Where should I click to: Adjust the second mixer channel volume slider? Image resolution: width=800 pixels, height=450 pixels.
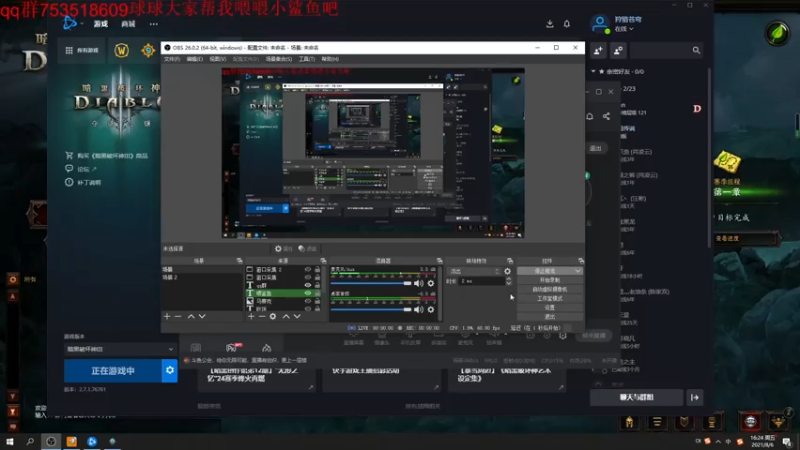pyautogui.click(x=371, y=309)
